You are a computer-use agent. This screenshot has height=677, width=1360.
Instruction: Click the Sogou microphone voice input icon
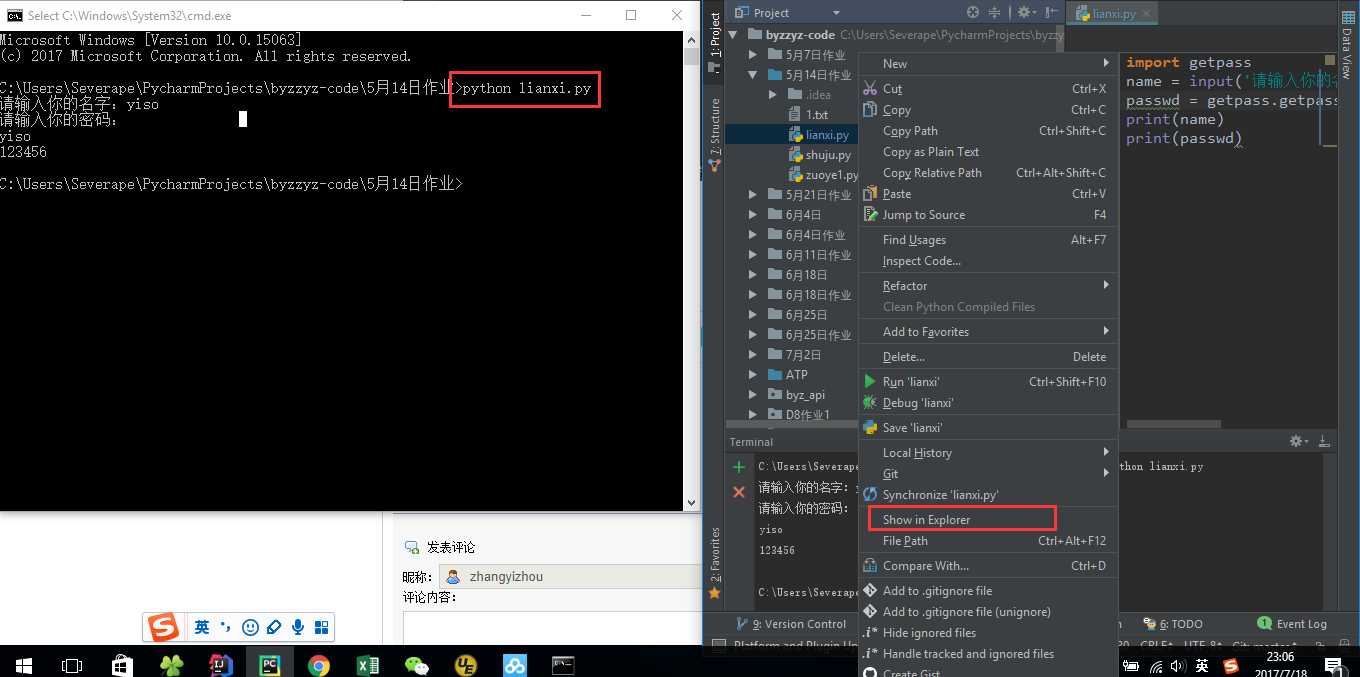point(298,628)
